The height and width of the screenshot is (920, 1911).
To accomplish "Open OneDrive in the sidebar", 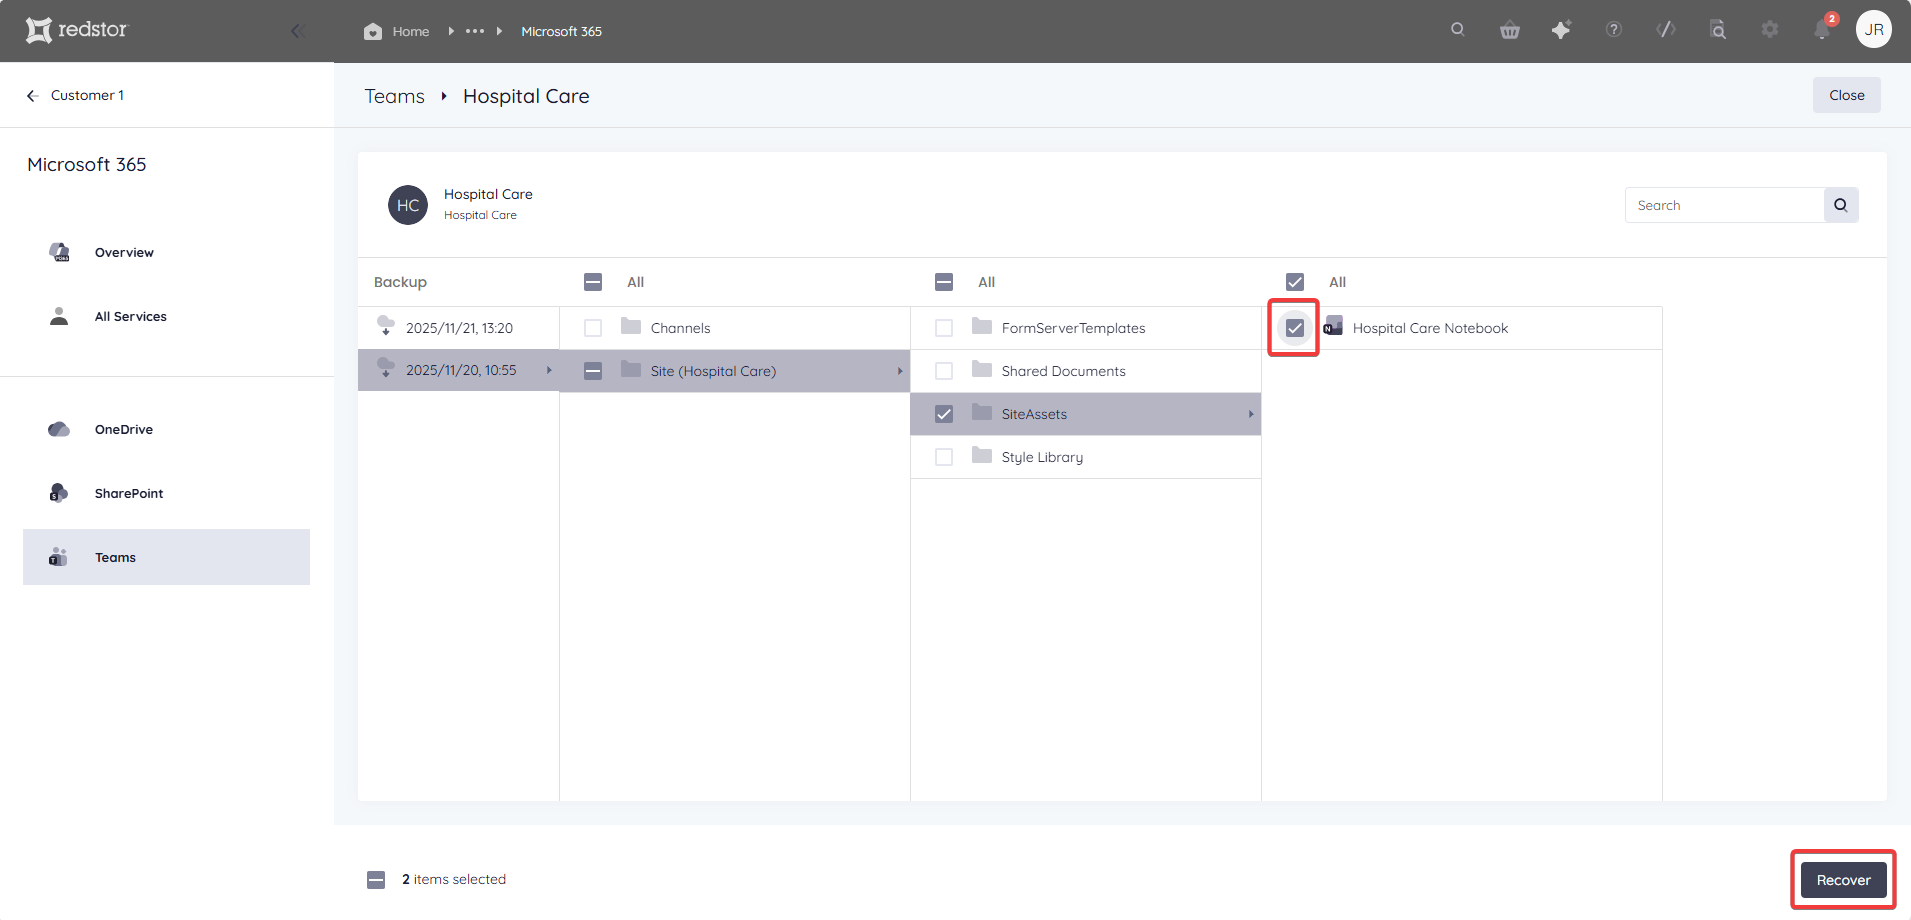I will point(124,430).
